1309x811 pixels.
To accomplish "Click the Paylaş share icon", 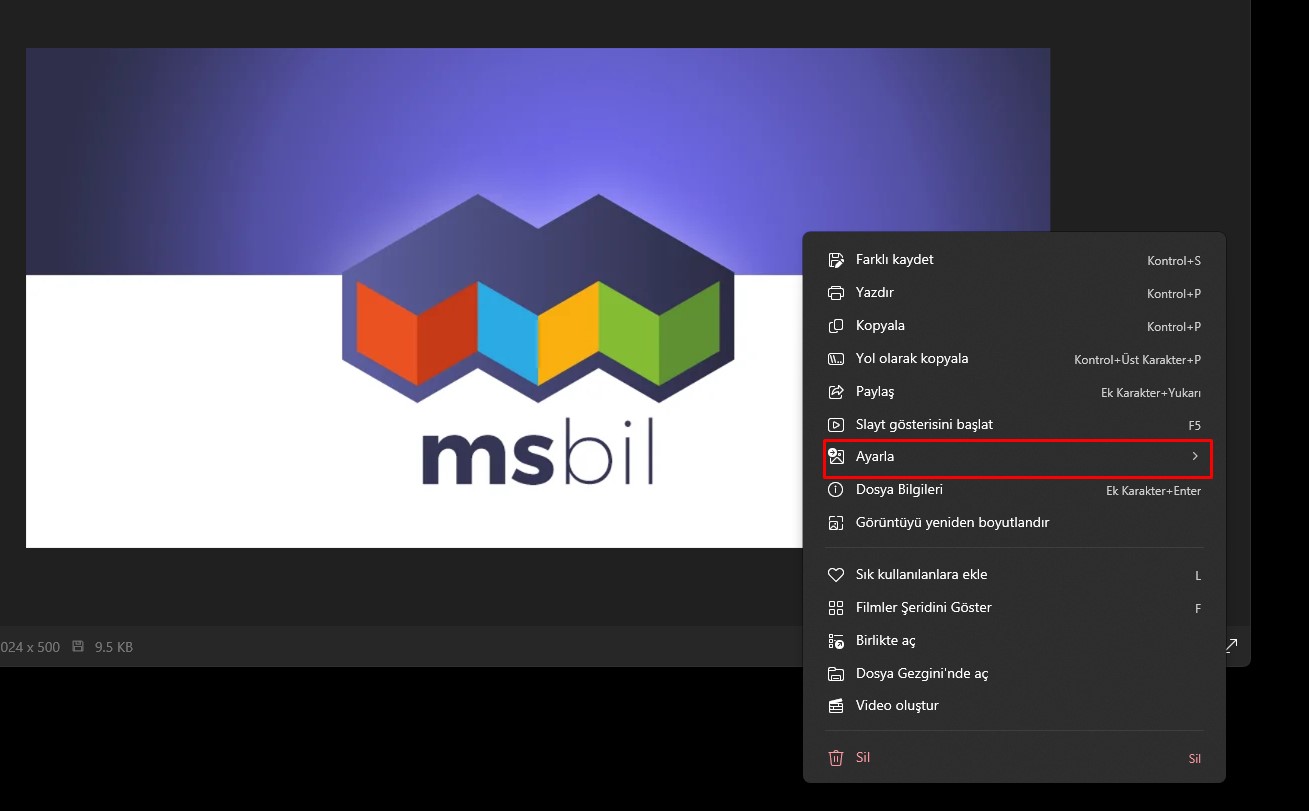I will click(x=836, y=392).
